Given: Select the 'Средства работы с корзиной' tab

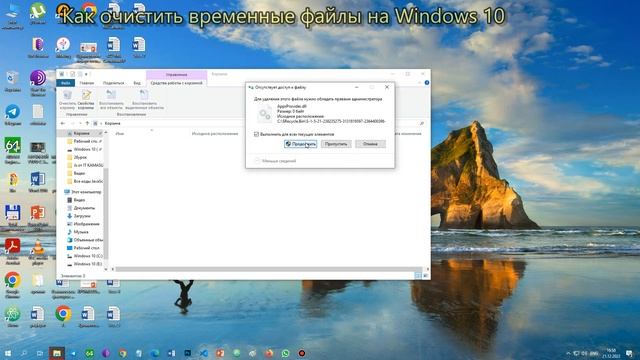Looking at the screenshot, I should click(176, 83).
